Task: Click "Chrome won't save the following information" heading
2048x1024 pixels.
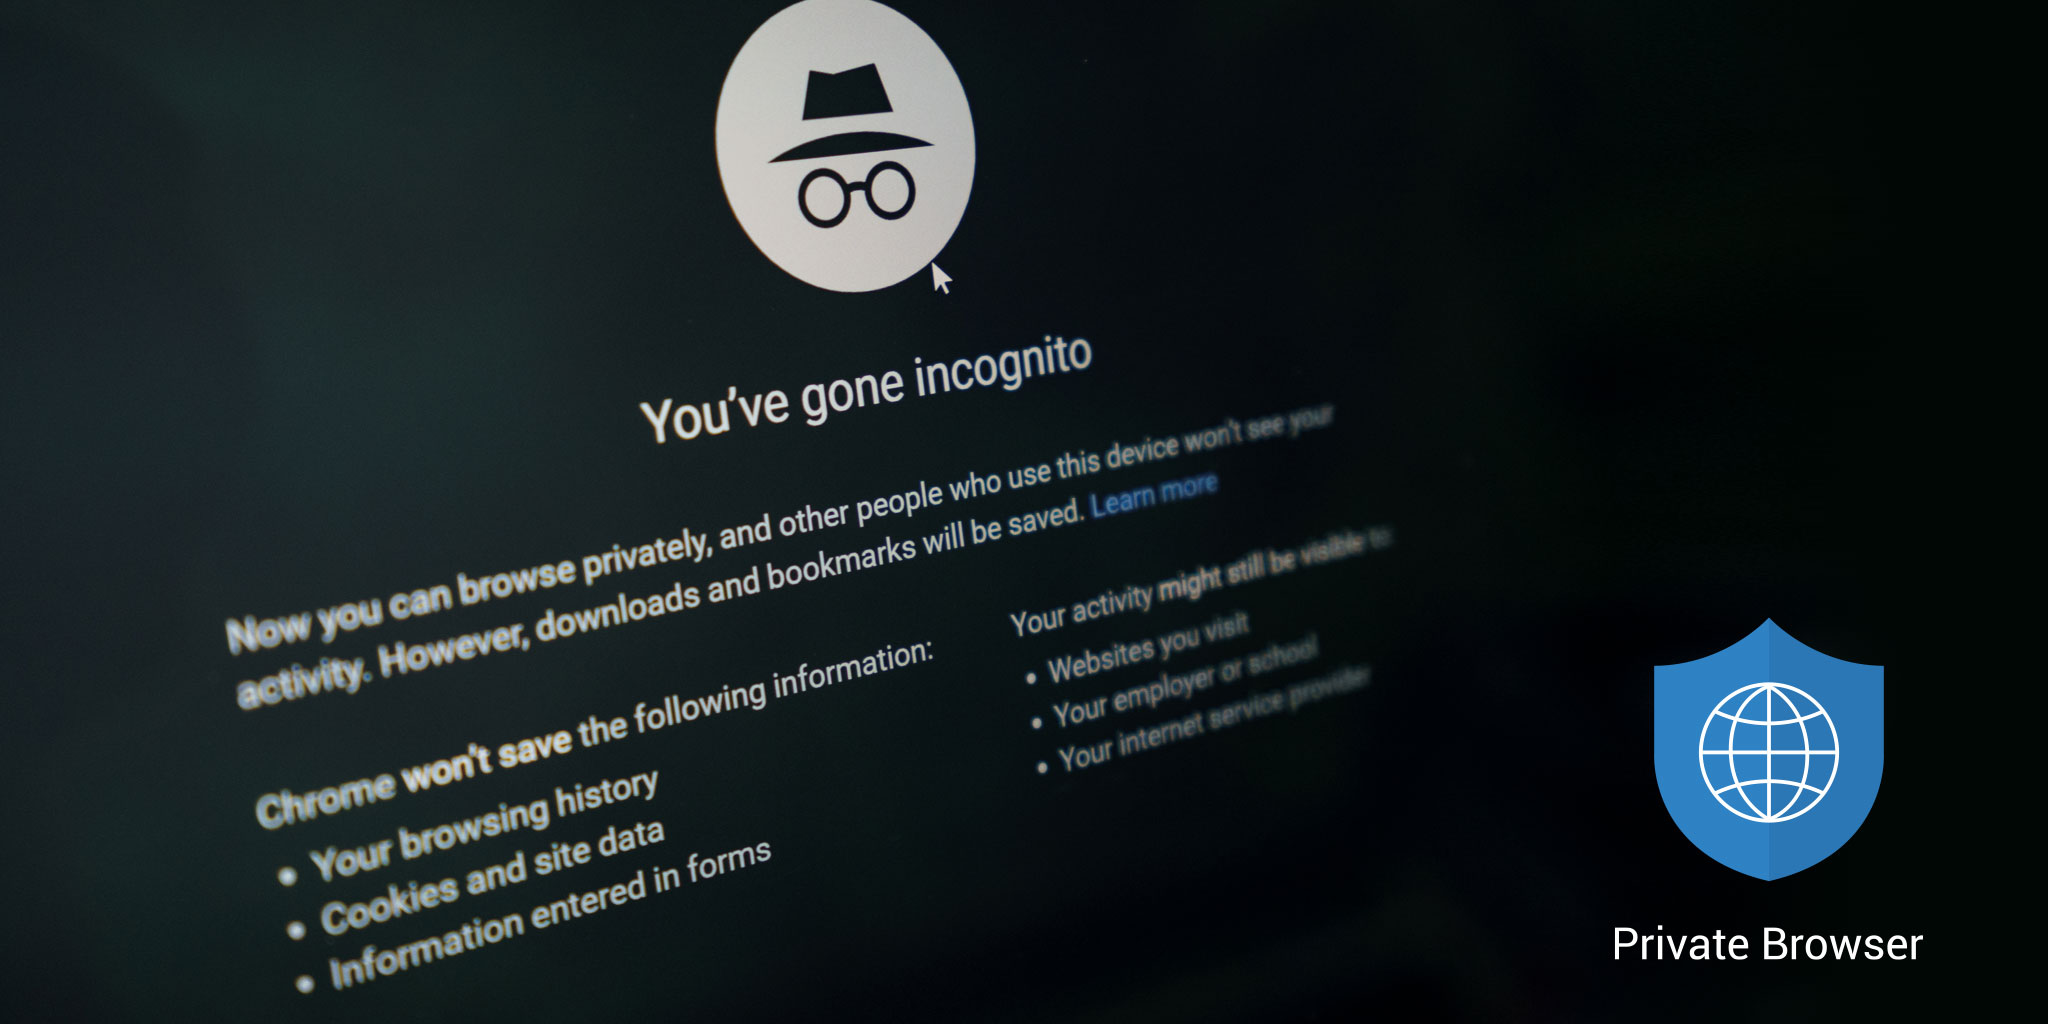Action: (594, 733)
